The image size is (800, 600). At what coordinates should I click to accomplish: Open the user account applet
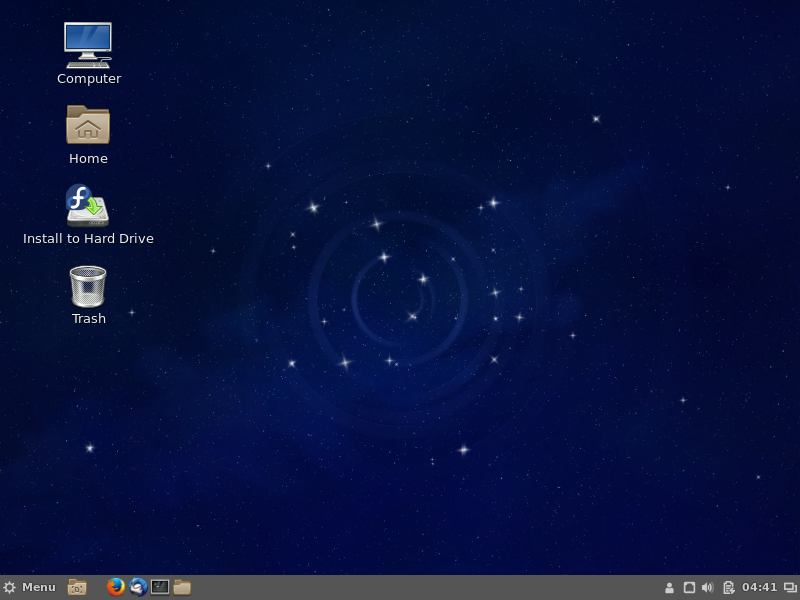coord(669,587)
